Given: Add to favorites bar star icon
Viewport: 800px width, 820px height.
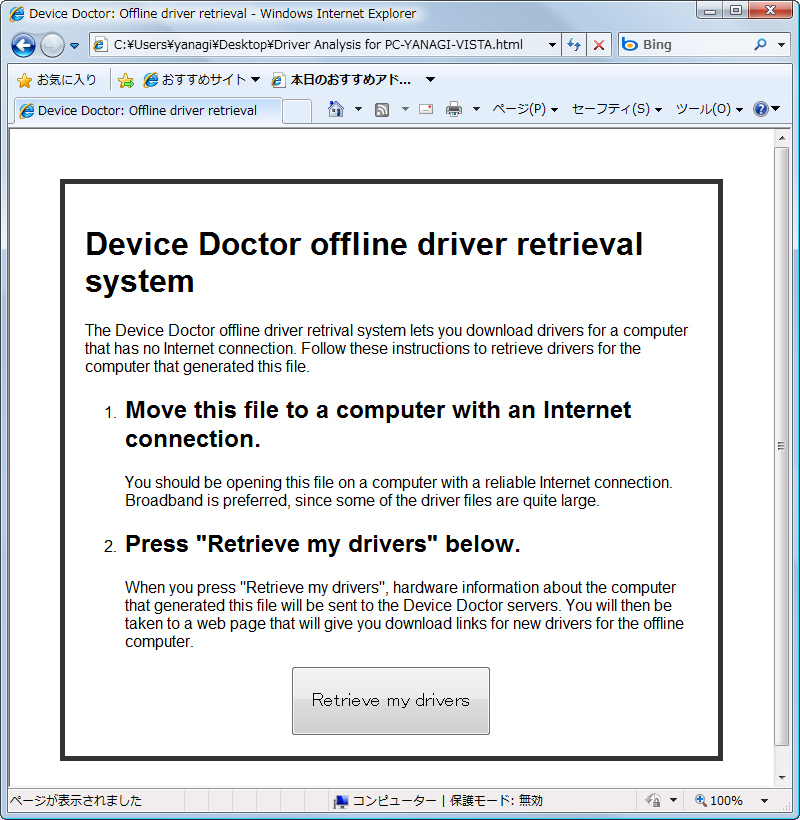Looking at the screenshot, I should click(125, 80).
